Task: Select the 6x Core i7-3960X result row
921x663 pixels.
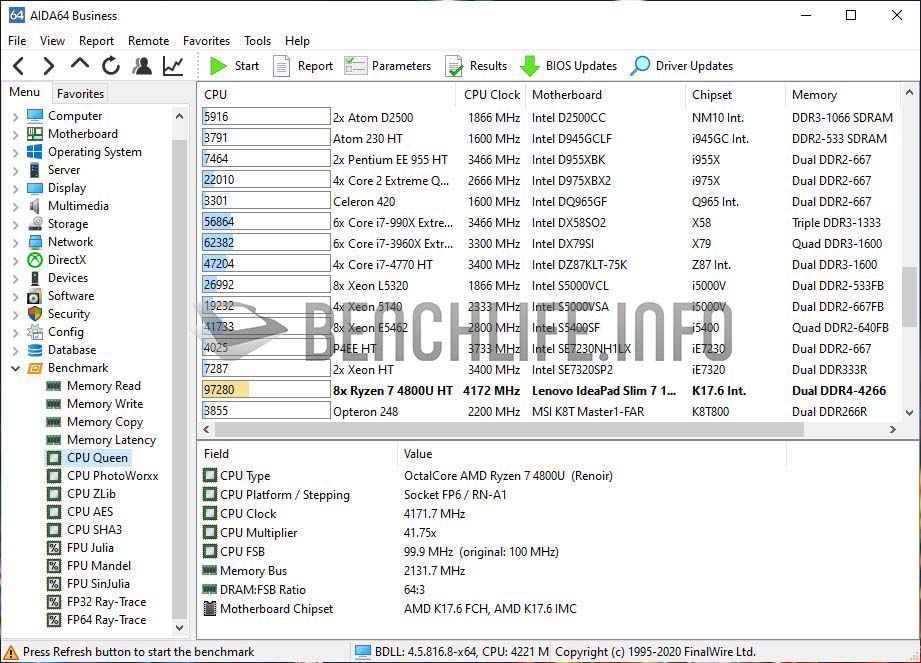Action: (x=549, y=243)
